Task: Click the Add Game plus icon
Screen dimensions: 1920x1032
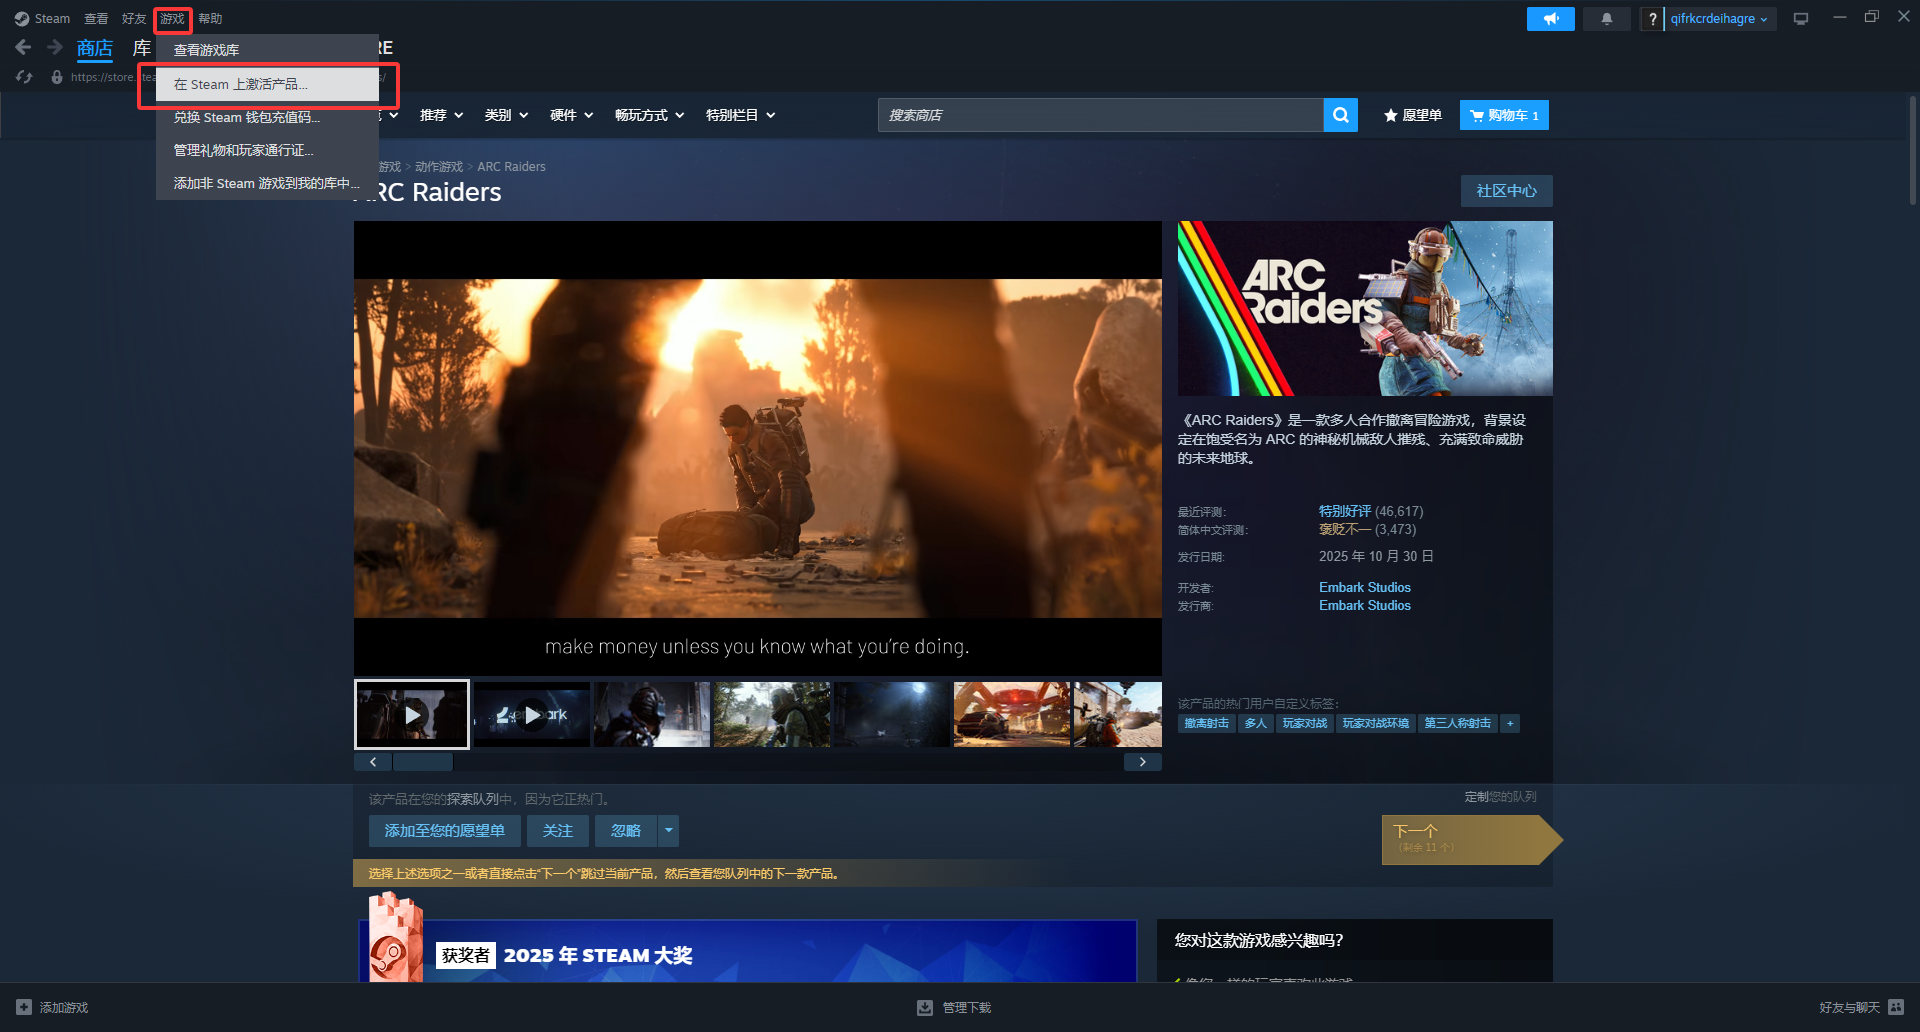Action: [x=24, y=1007]
